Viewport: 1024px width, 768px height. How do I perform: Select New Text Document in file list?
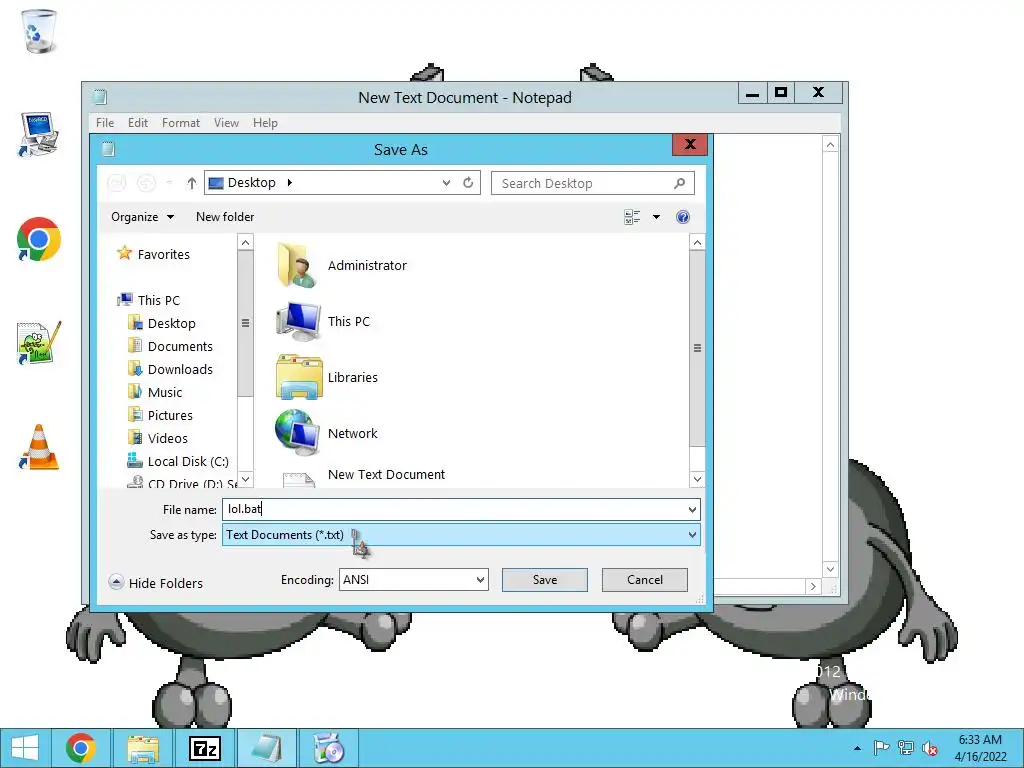pos(364,477)
